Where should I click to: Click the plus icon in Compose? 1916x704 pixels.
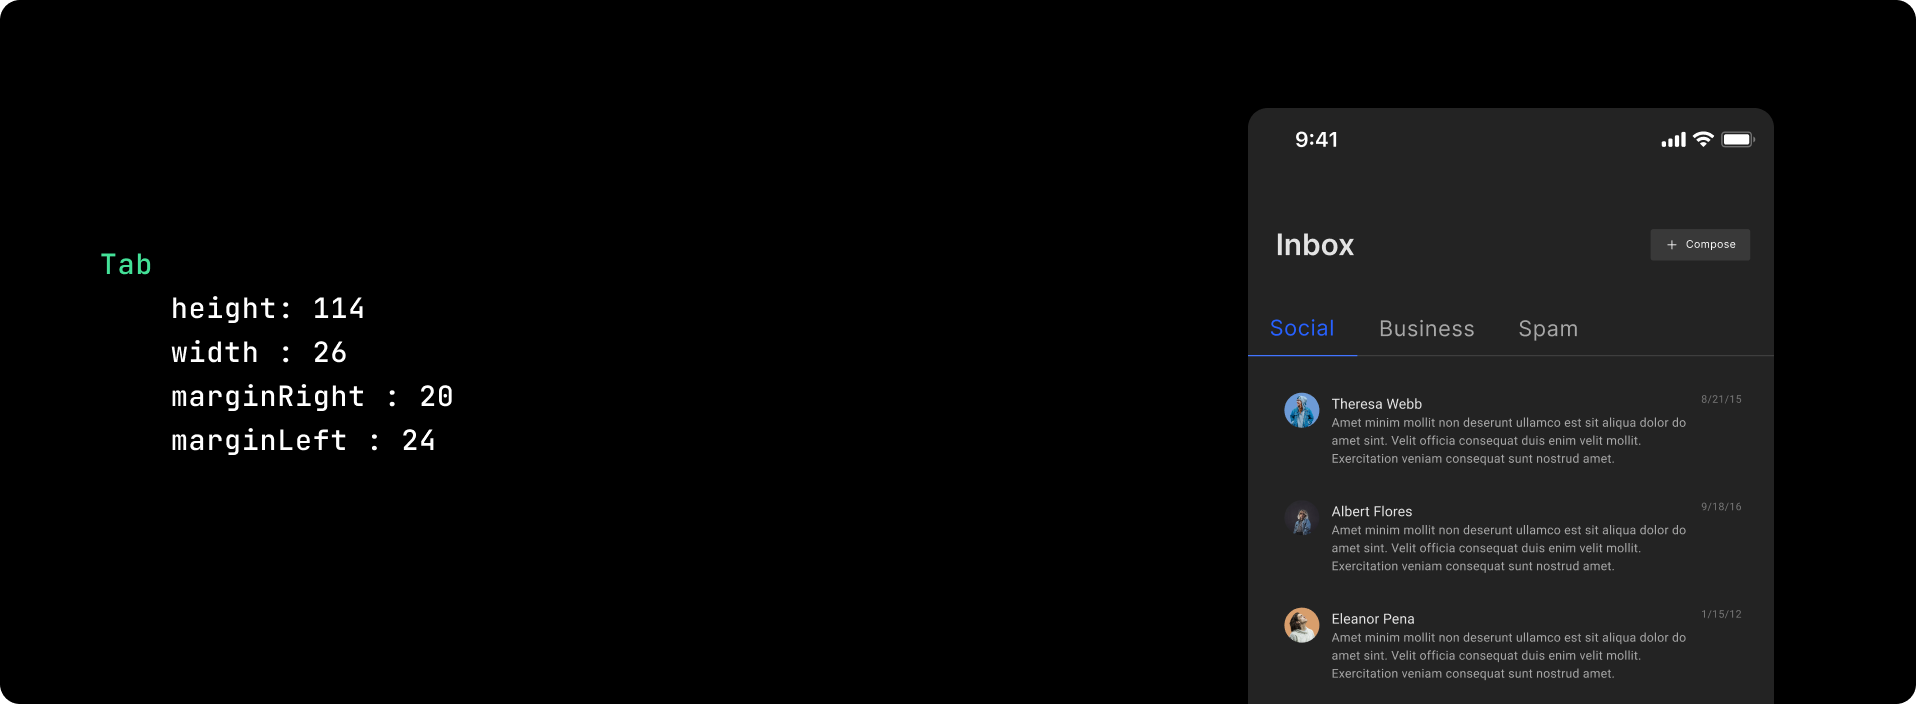pyautogui.click(x=1671, y=245)
